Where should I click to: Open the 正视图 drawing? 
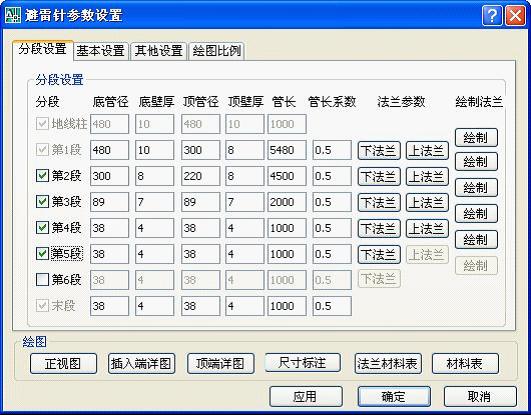[x=63, y=364]
